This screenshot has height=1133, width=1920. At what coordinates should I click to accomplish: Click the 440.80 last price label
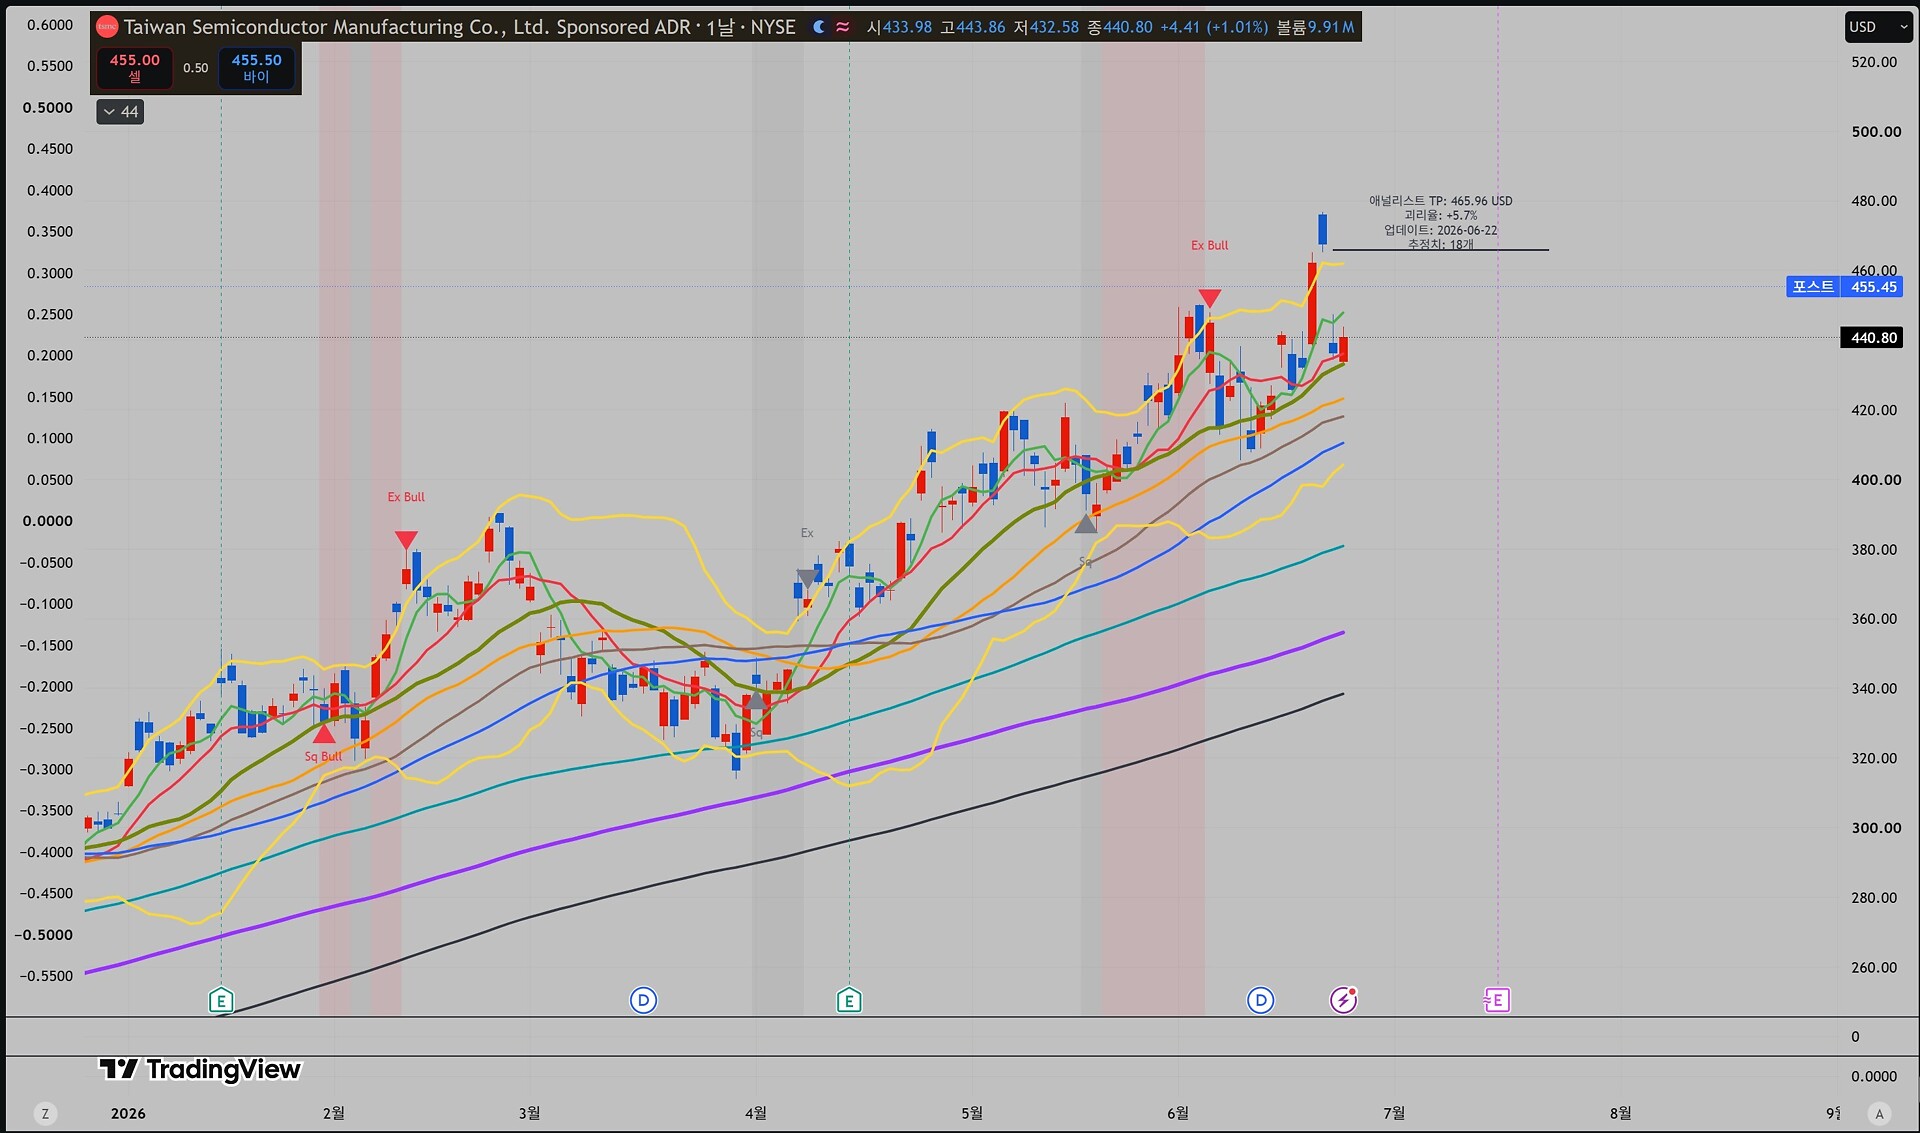pos(1873,338)
